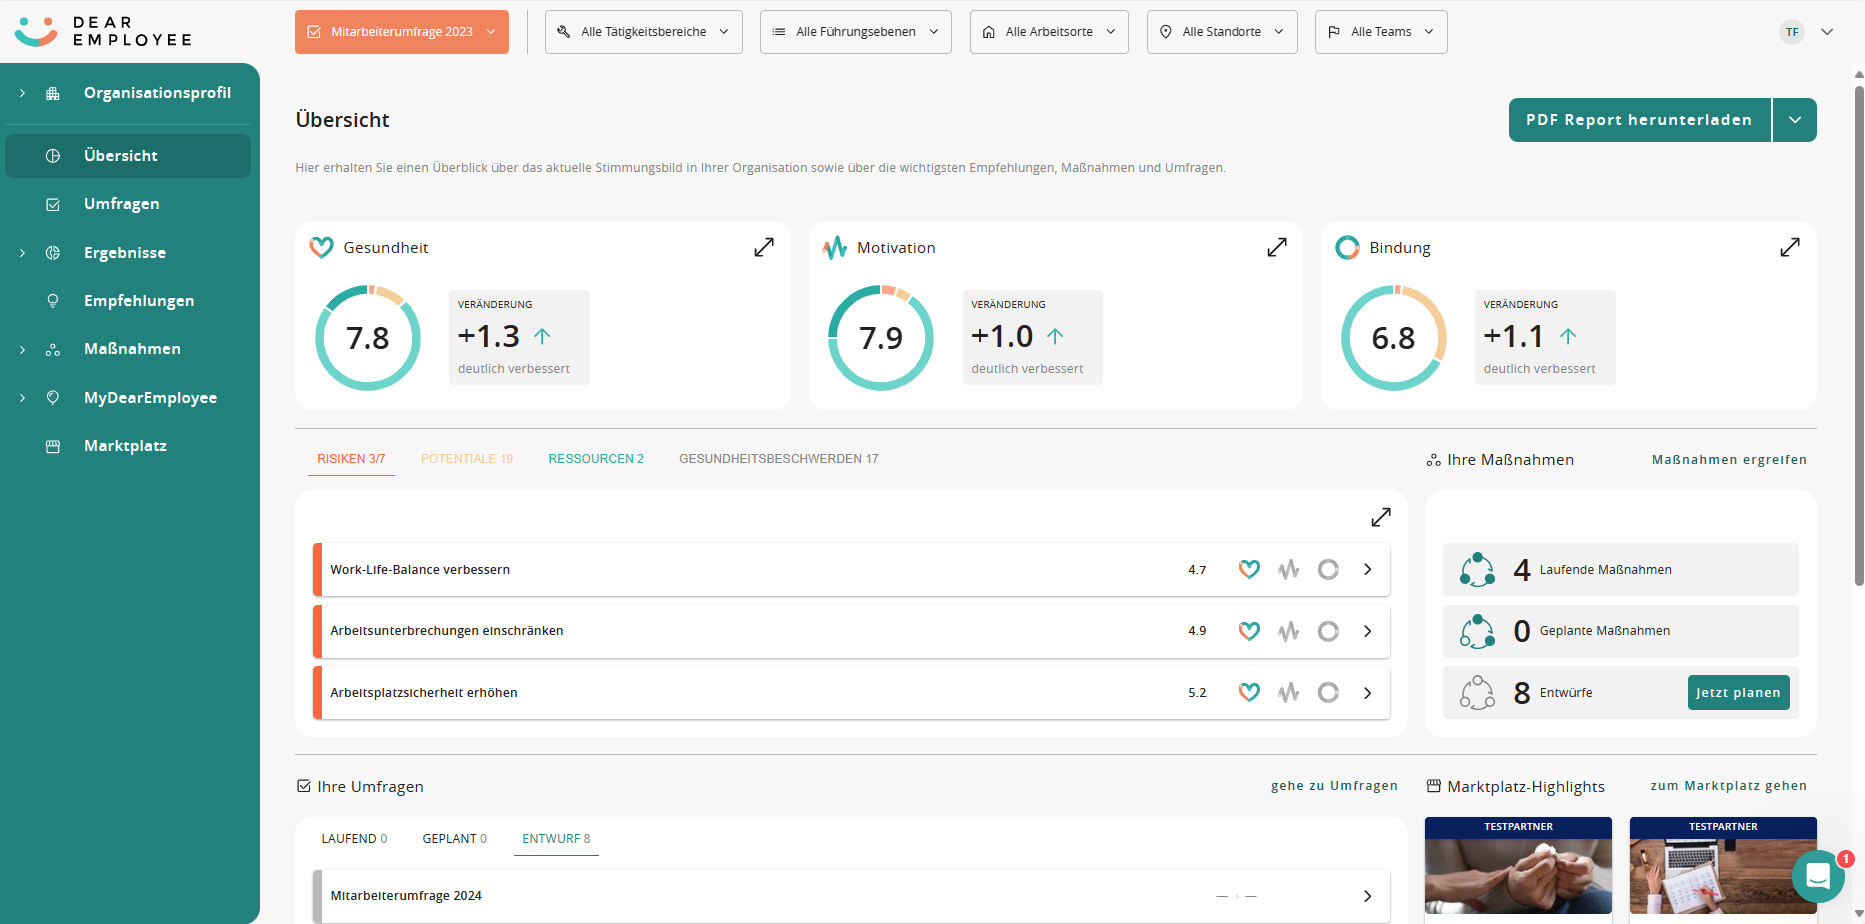The image size is (1865, 924).
Task: Open the first Testpartner marketplace thumbnail
Action: 1518,866
